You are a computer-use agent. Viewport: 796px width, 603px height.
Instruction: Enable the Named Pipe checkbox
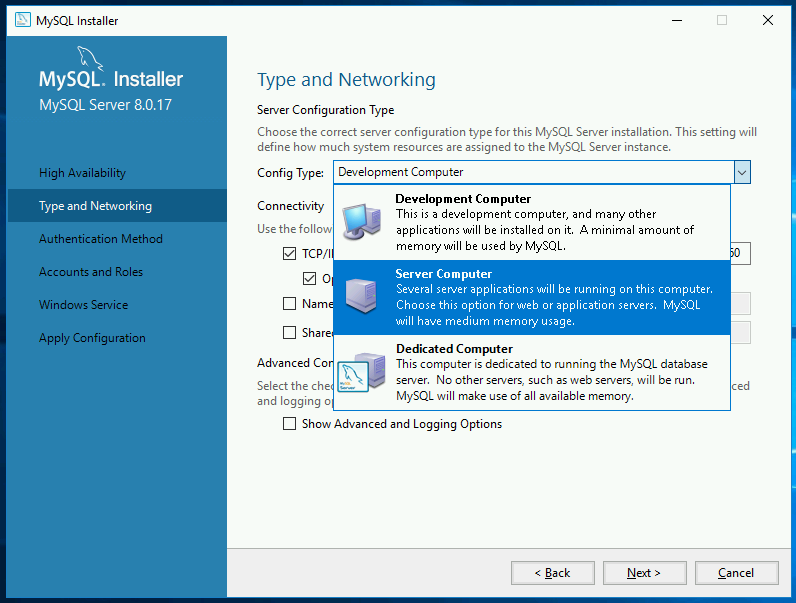coord(289,304)
